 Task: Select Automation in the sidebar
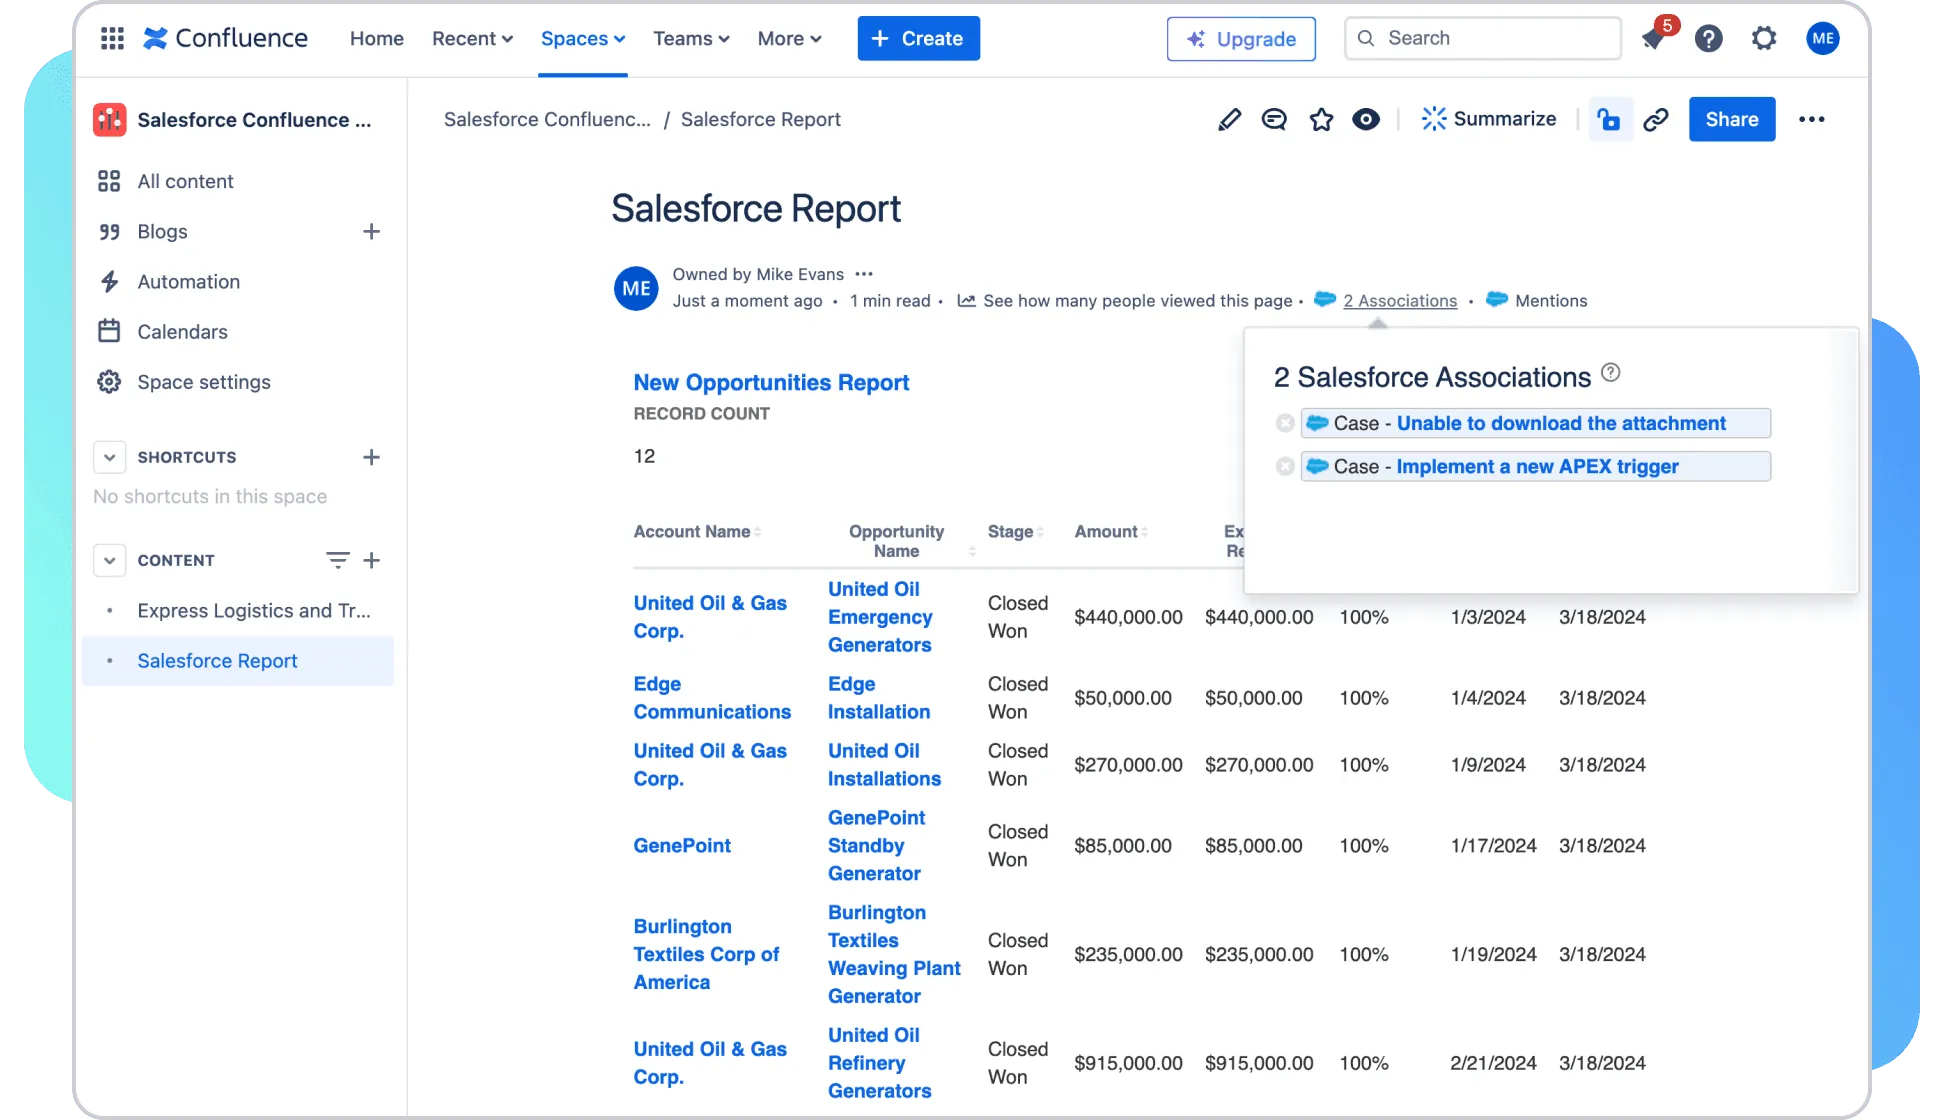tap(188, 282)
